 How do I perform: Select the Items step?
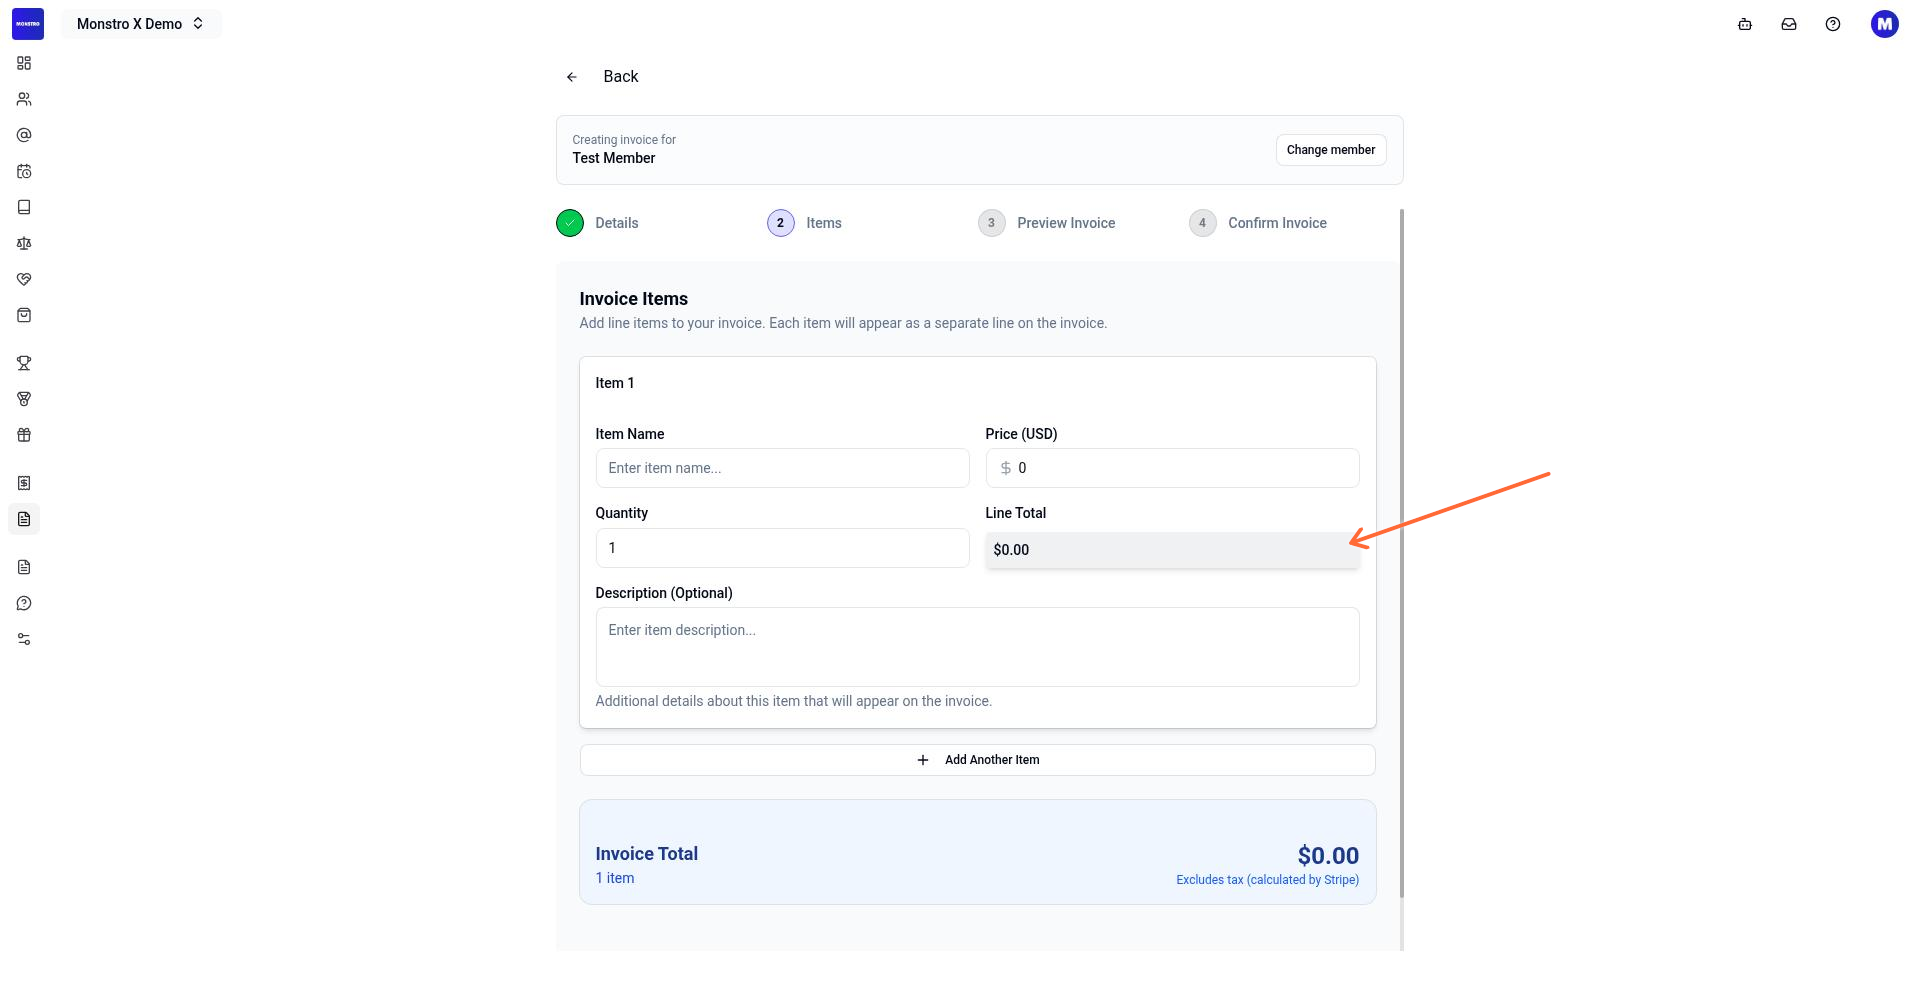pos(805,223)
